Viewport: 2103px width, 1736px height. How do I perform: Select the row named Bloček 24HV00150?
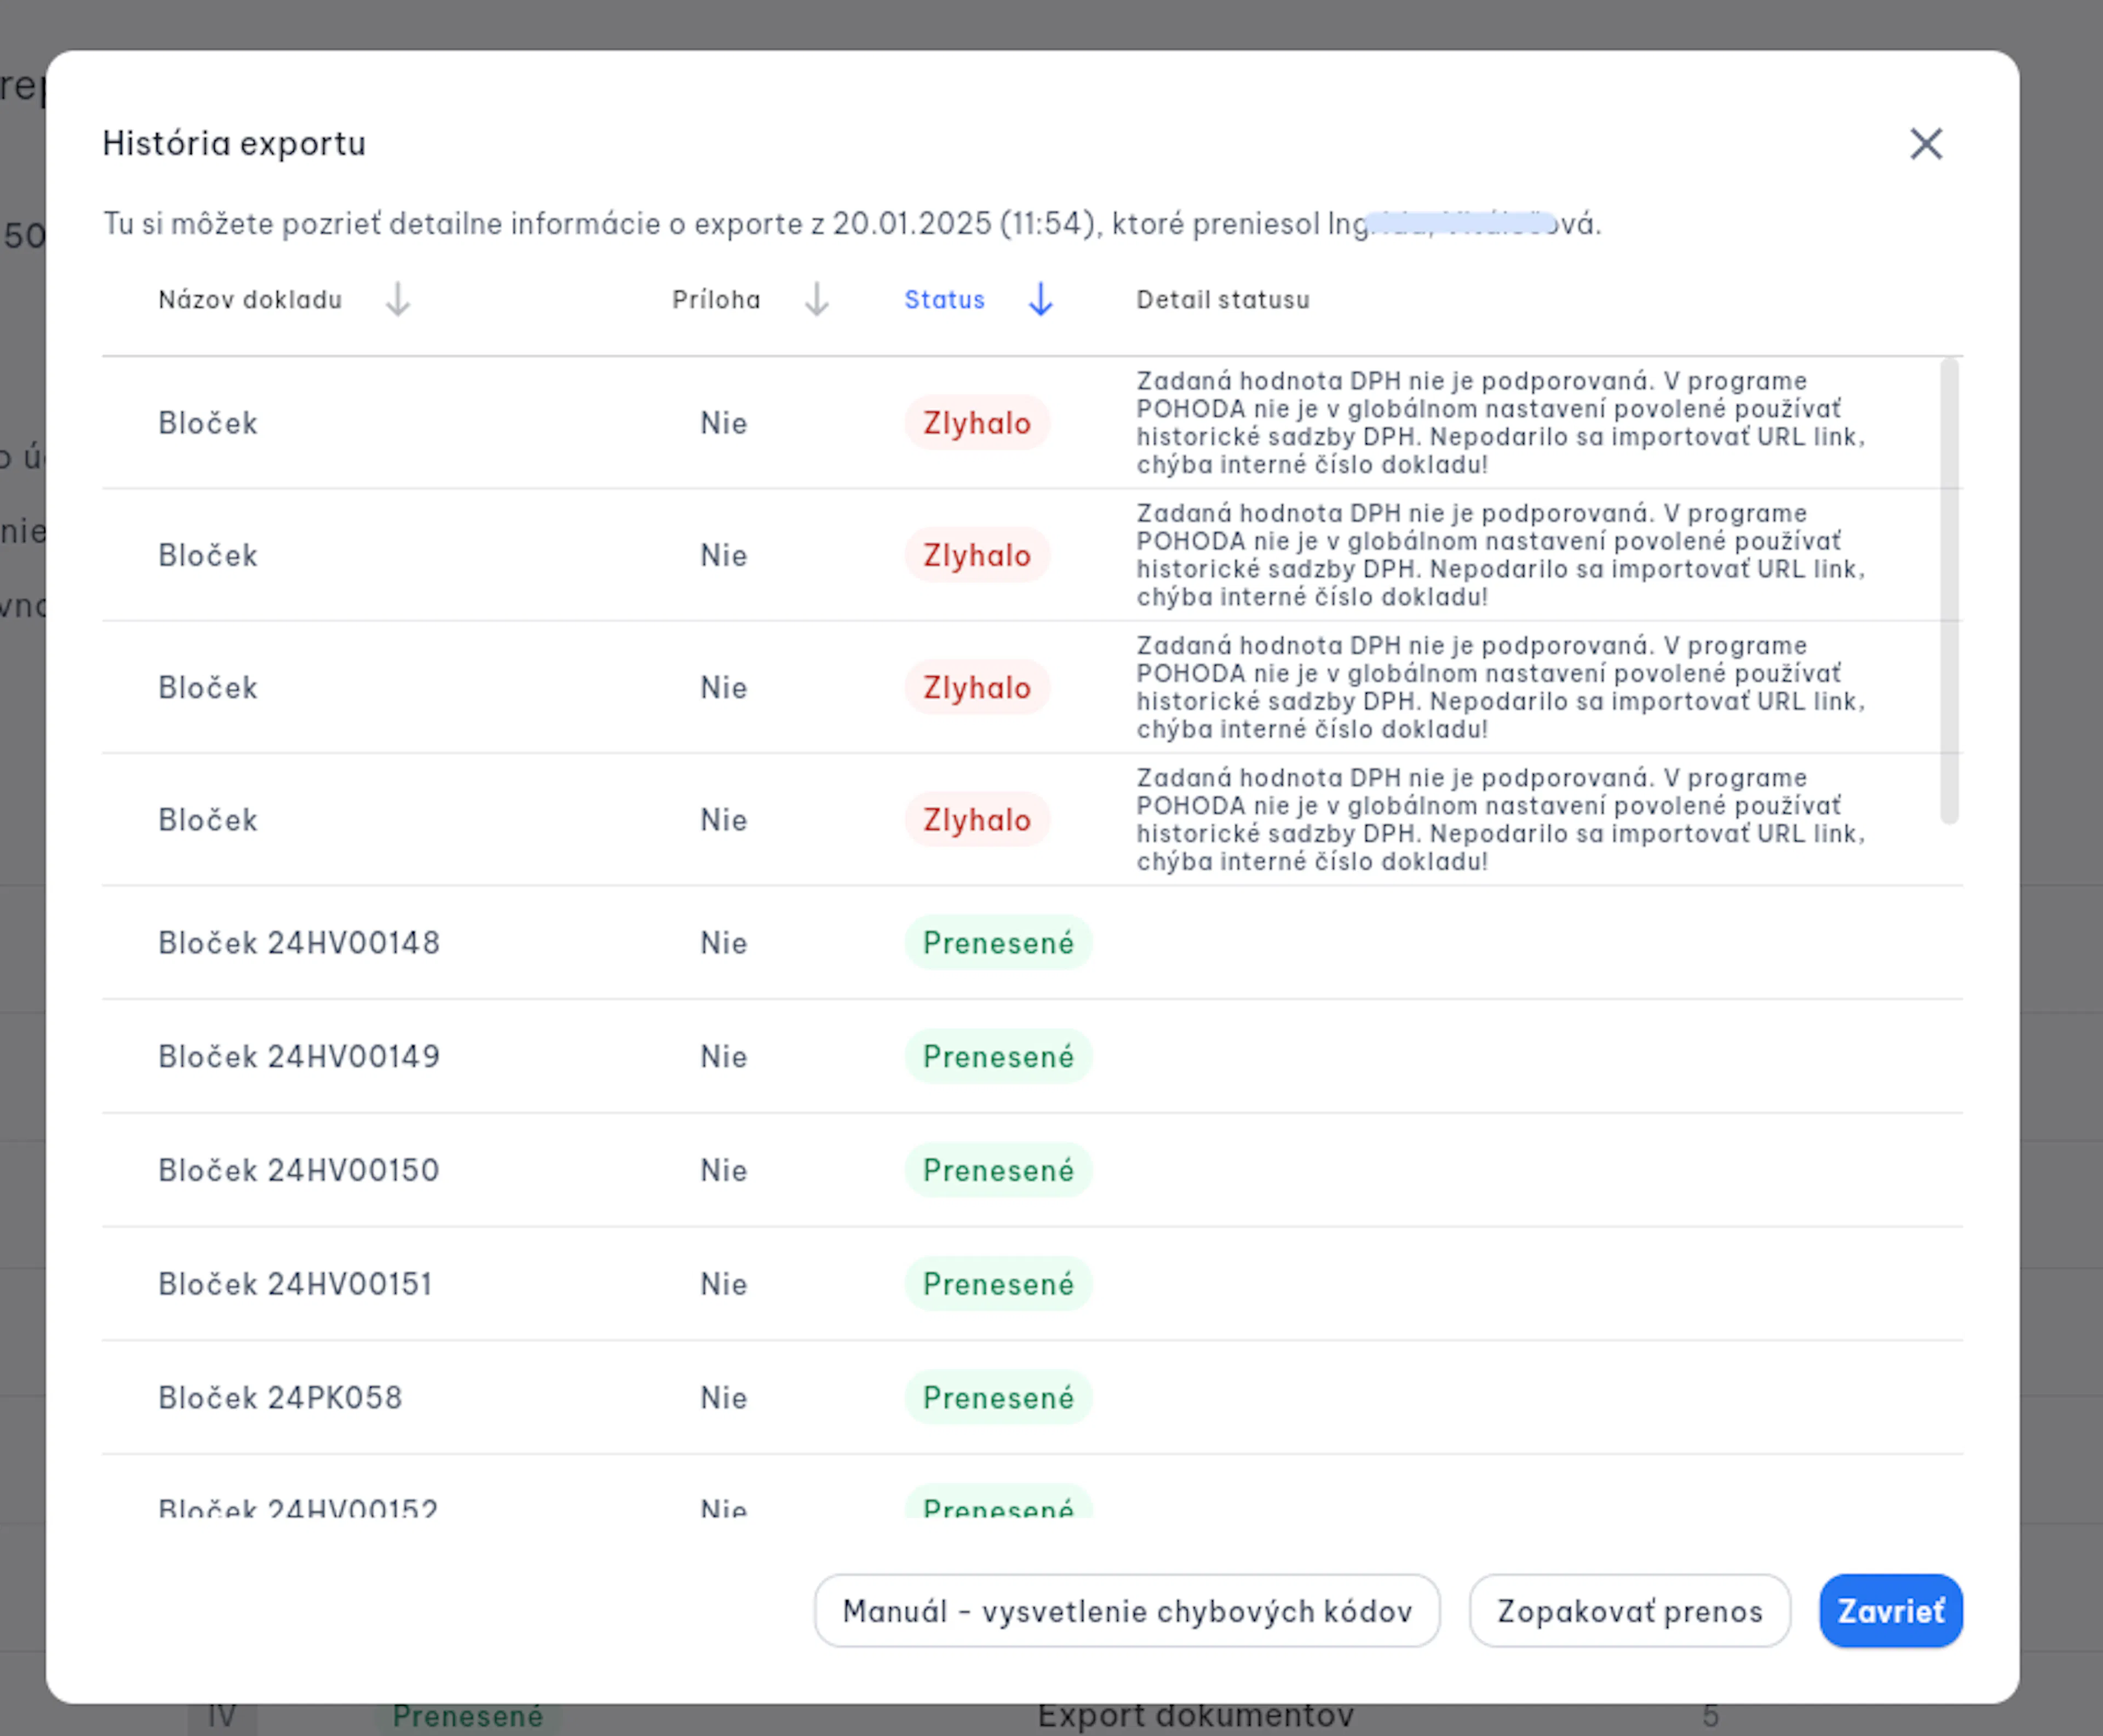[x=1032, y=1170]
